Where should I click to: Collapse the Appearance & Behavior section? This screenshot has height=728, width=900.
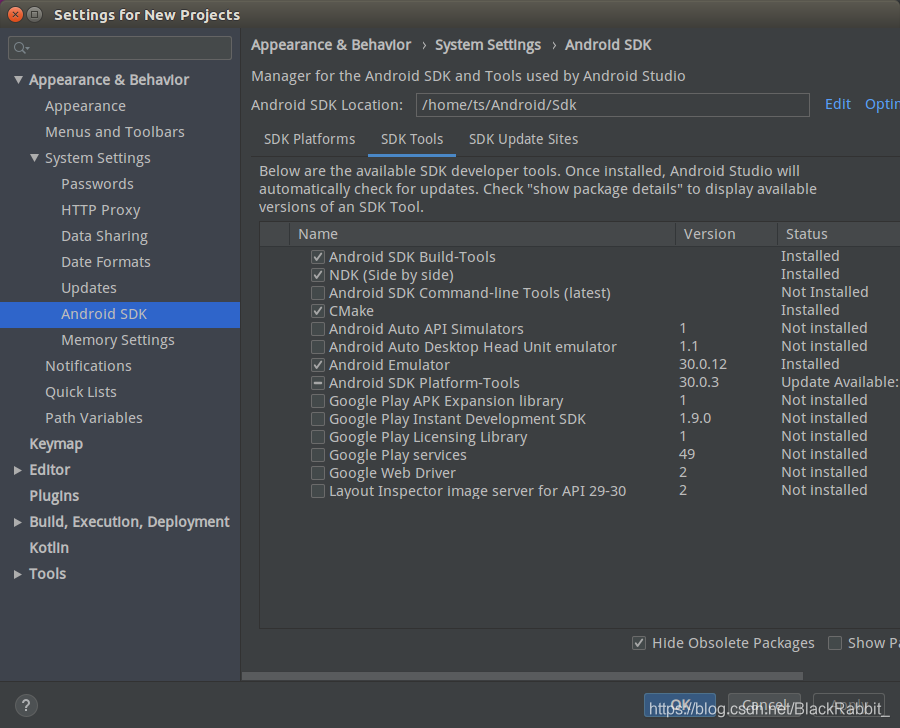tap(18, 80)
